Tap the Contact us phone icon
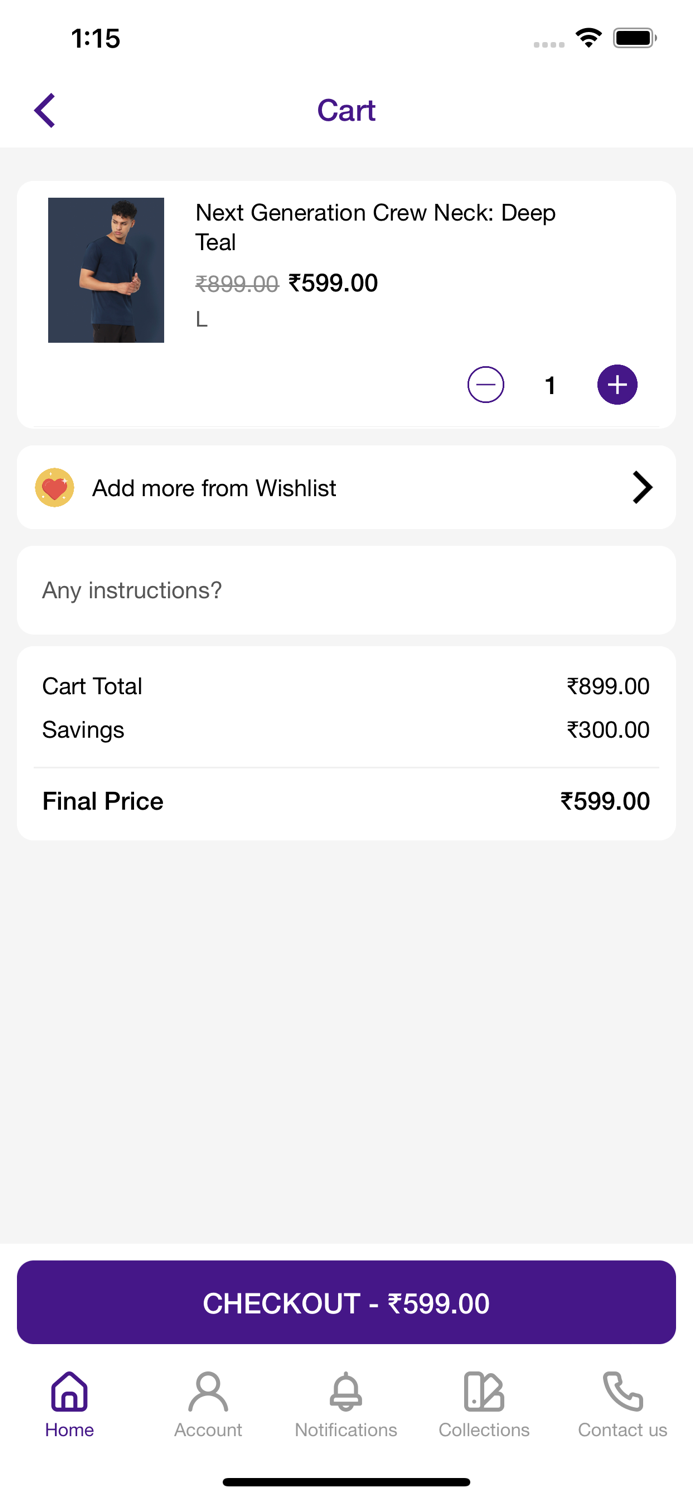 622,1390
